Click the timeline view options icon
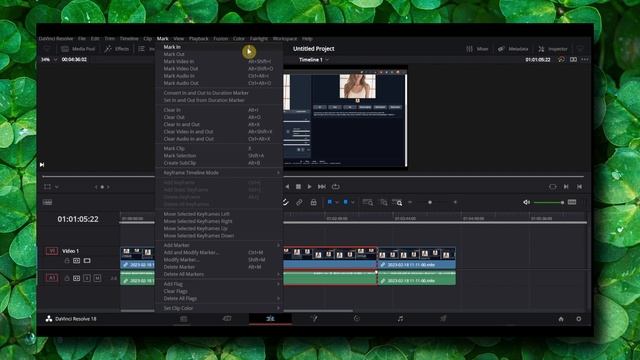 (x=47, y=202)
